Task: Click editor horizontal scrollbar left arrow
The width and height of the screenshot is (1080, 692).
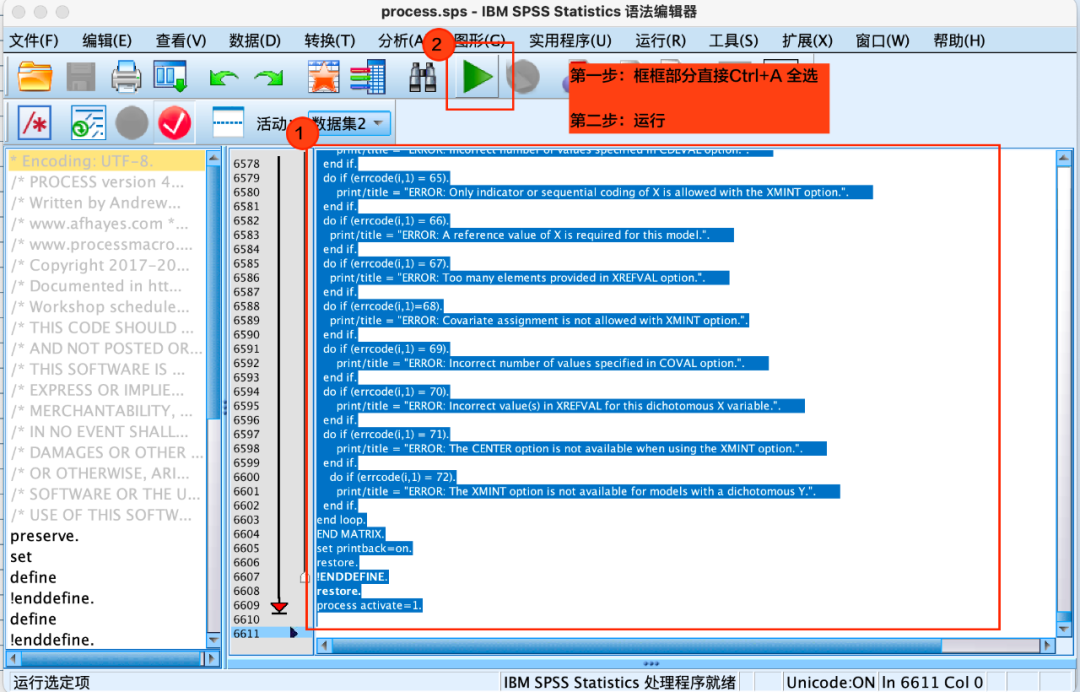Action: click(324, 646)
